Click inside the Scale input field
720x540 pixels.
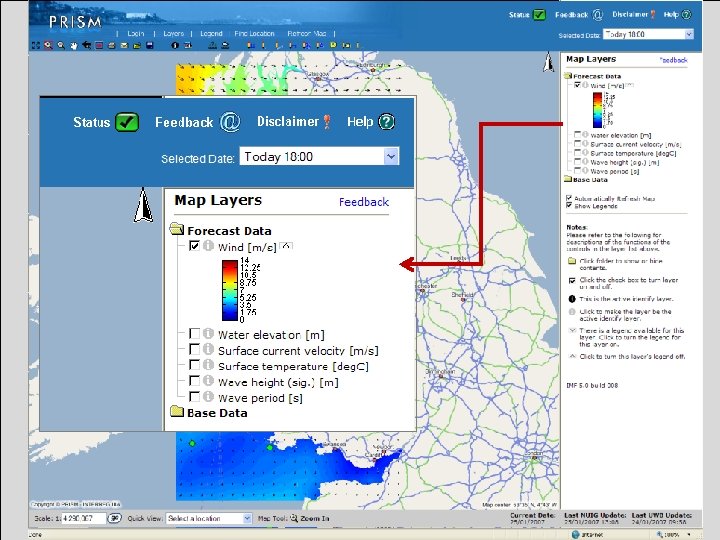(84, 518)
